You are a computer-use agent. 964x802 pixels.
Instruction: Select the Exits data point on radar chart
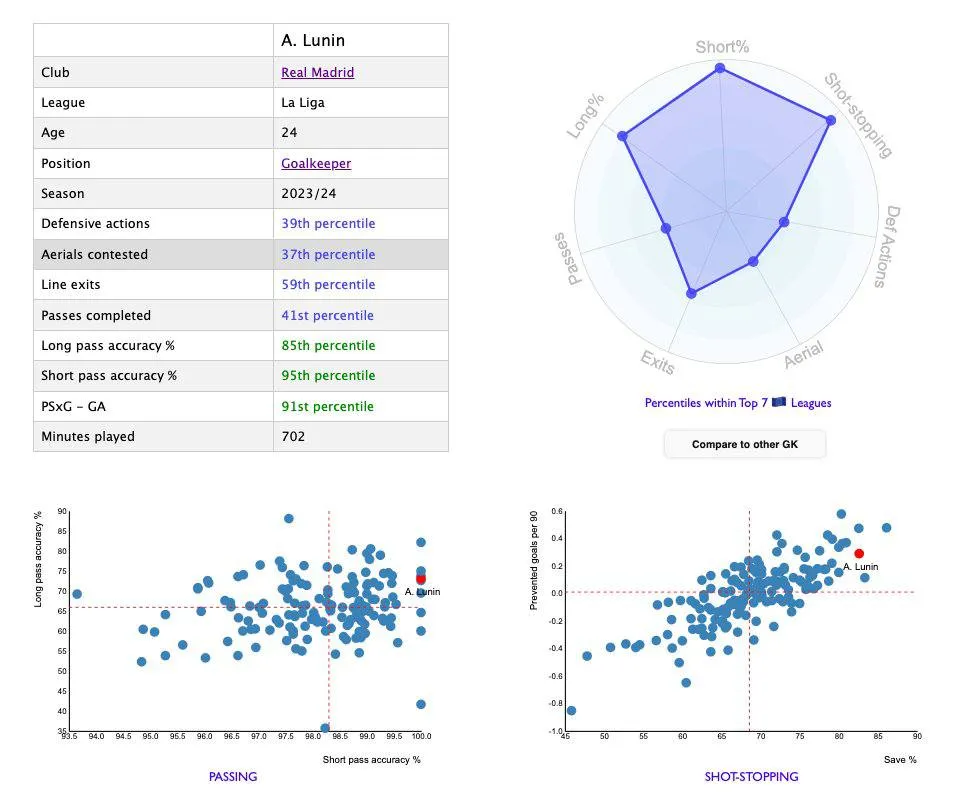(x=691, y=293)
